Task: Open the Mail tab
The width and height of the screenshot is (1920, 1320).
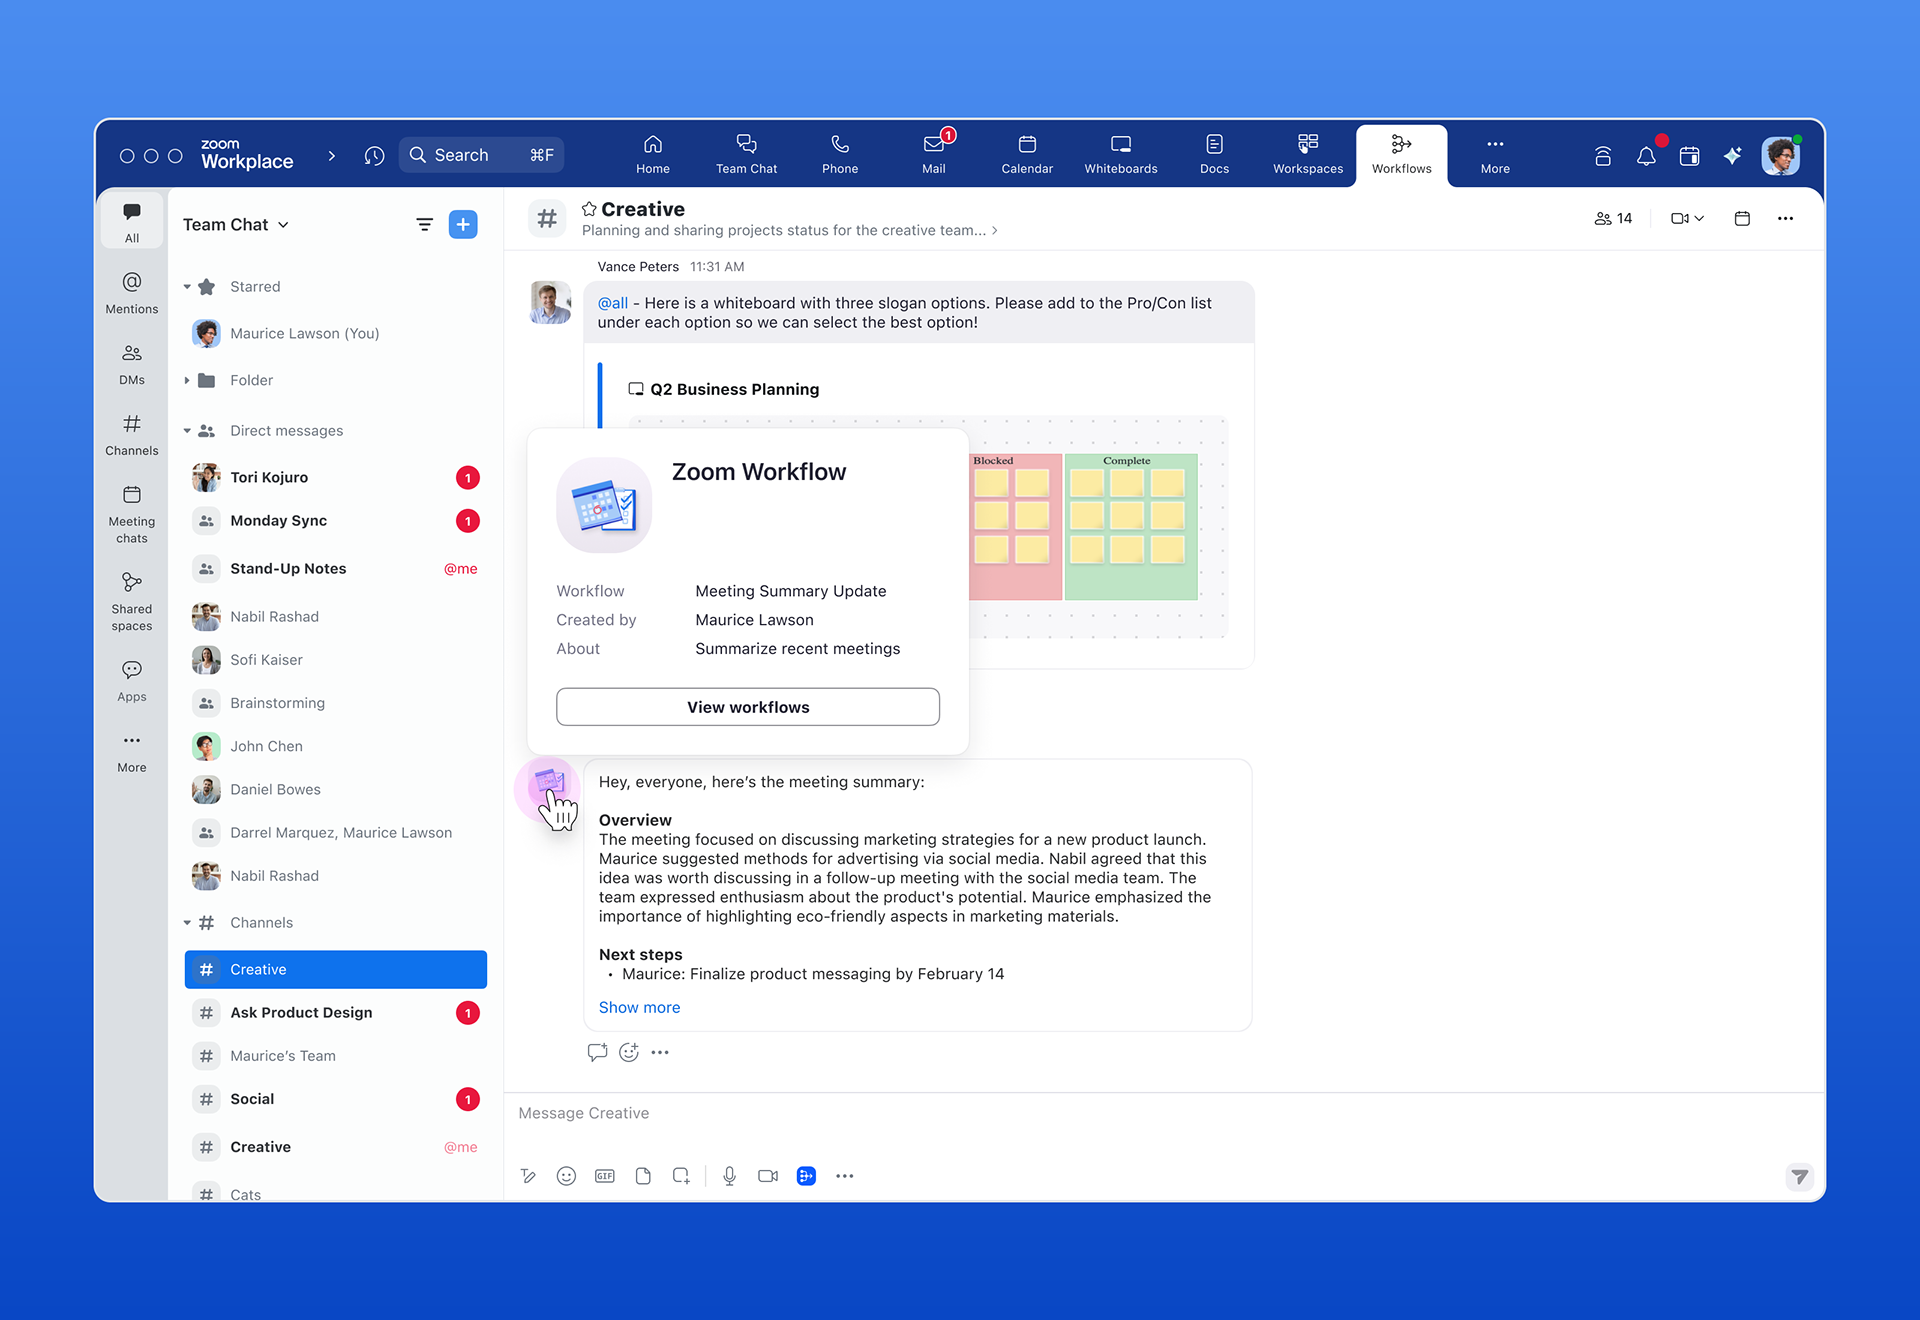Action: pyautogui.click(x=934, y=155)
